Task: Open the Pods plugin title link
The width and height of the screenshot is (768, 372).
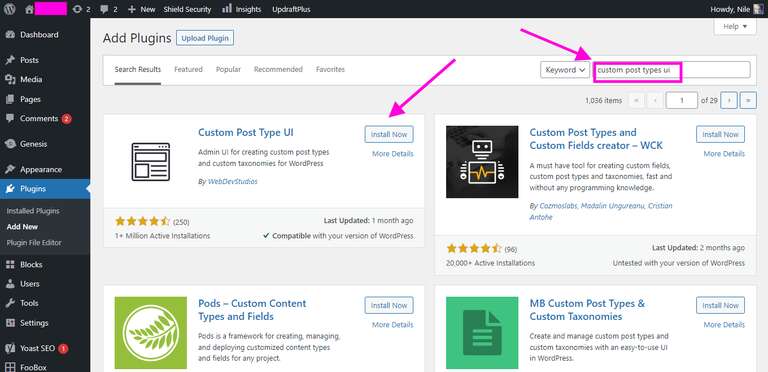Action: click(x=252, y=310)
